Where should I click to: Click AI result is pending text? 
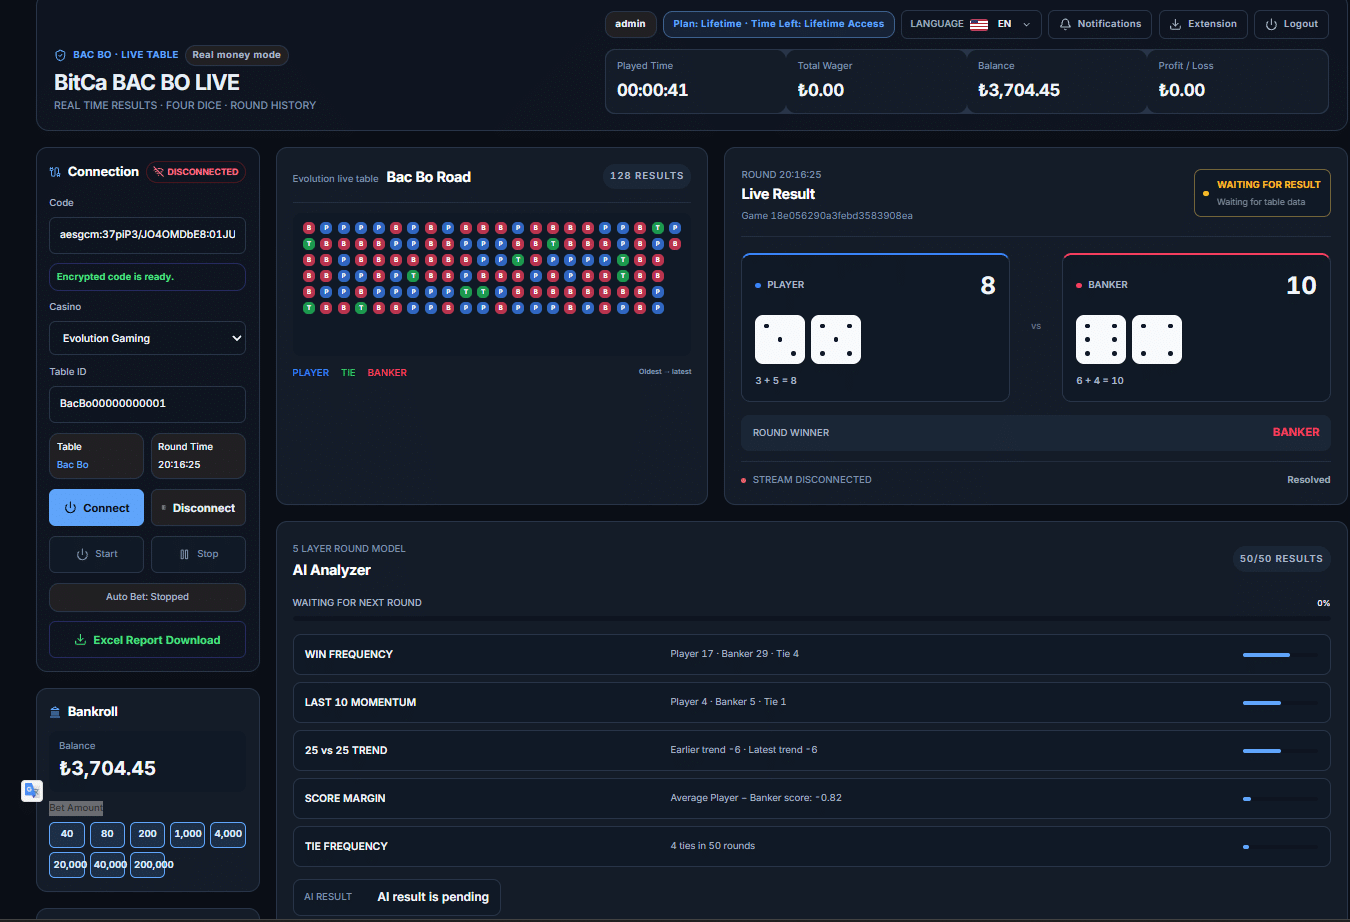[433, 897]
